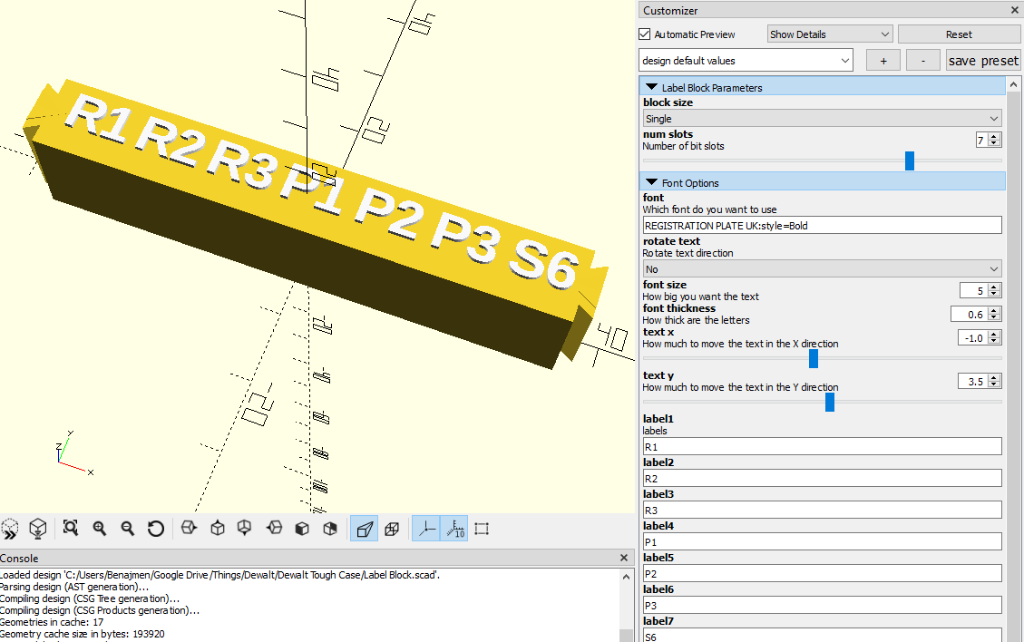
Task: Click the text x slider handle
Action: [x=813, y=359]
